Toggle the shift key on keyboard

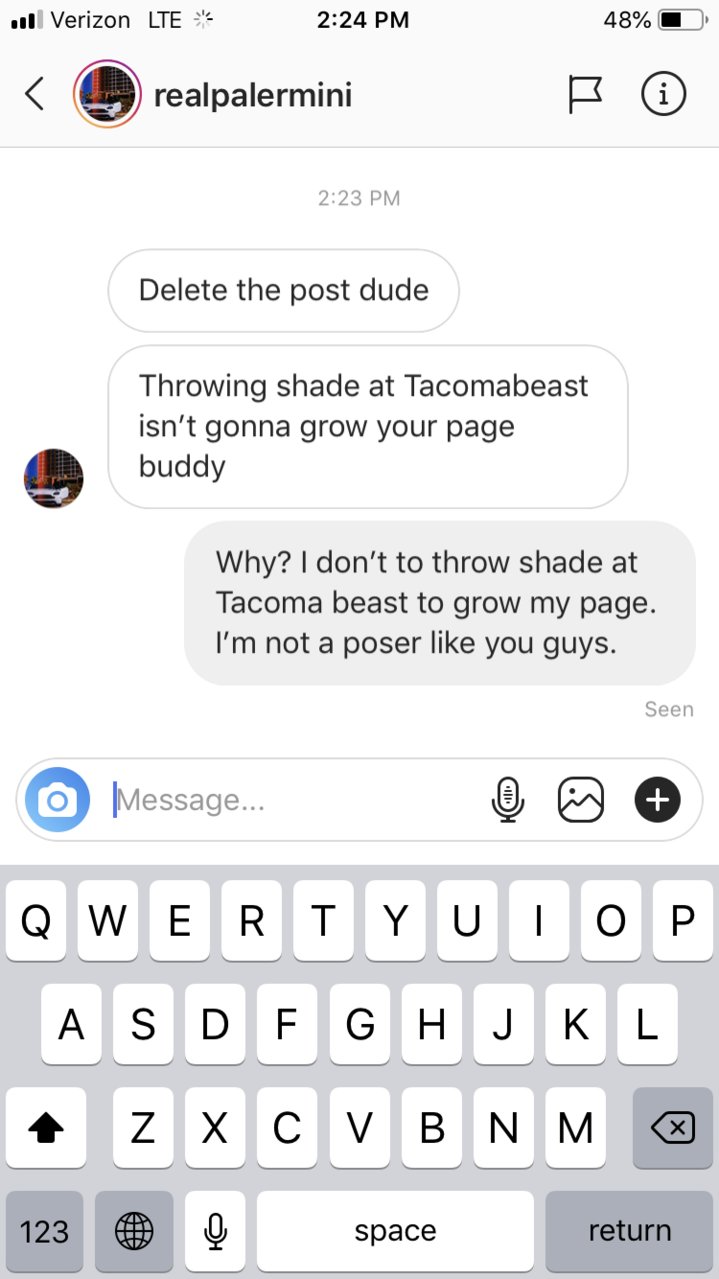click(45, 1128)
